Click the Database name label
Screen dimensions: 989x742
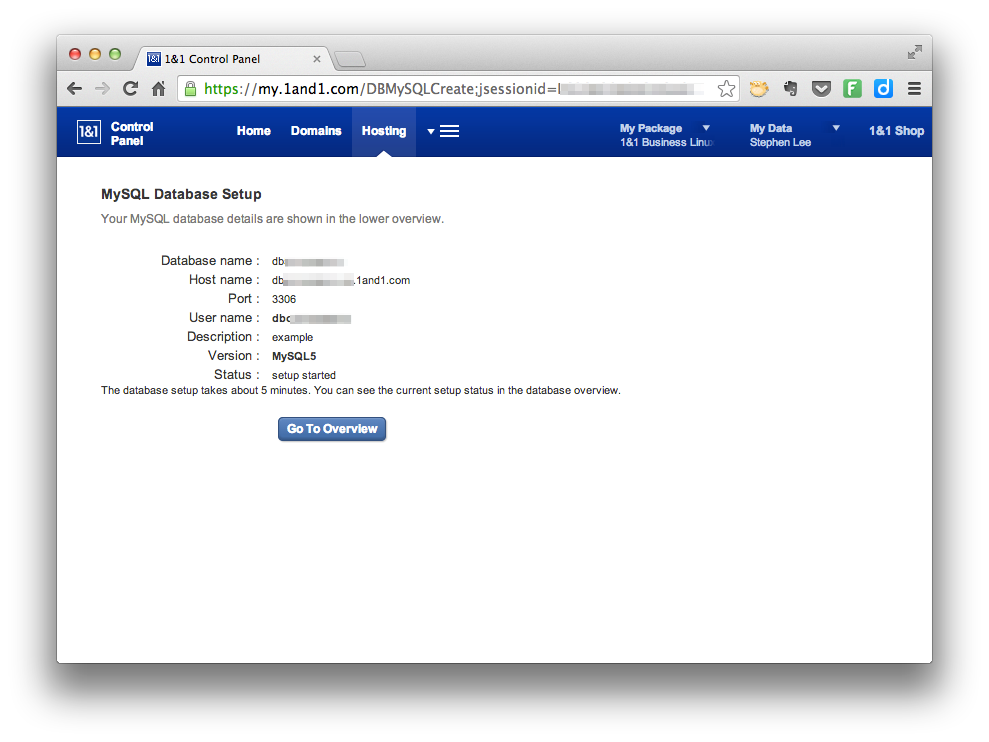[210, 261]
